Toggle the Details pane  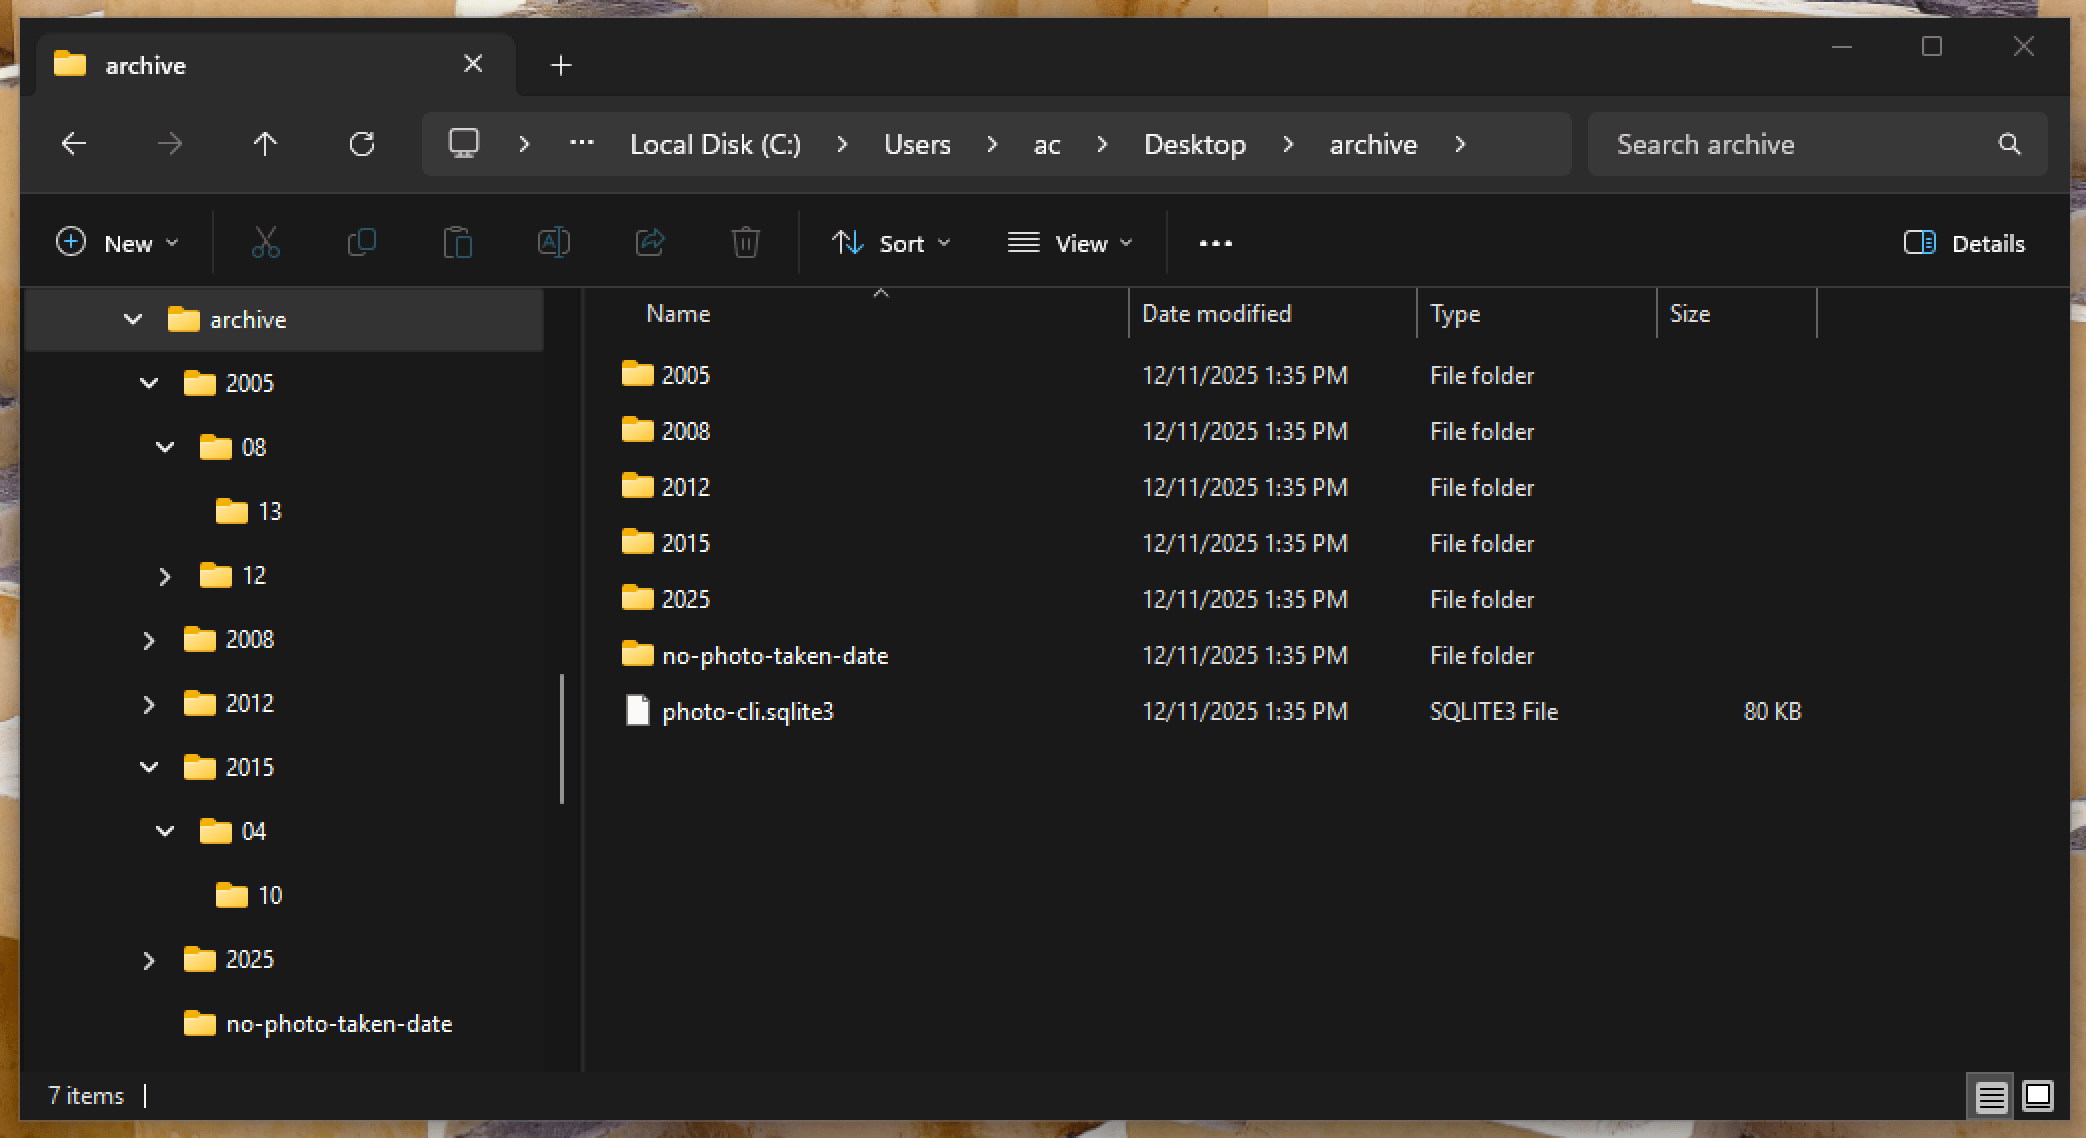(1964, 243)
